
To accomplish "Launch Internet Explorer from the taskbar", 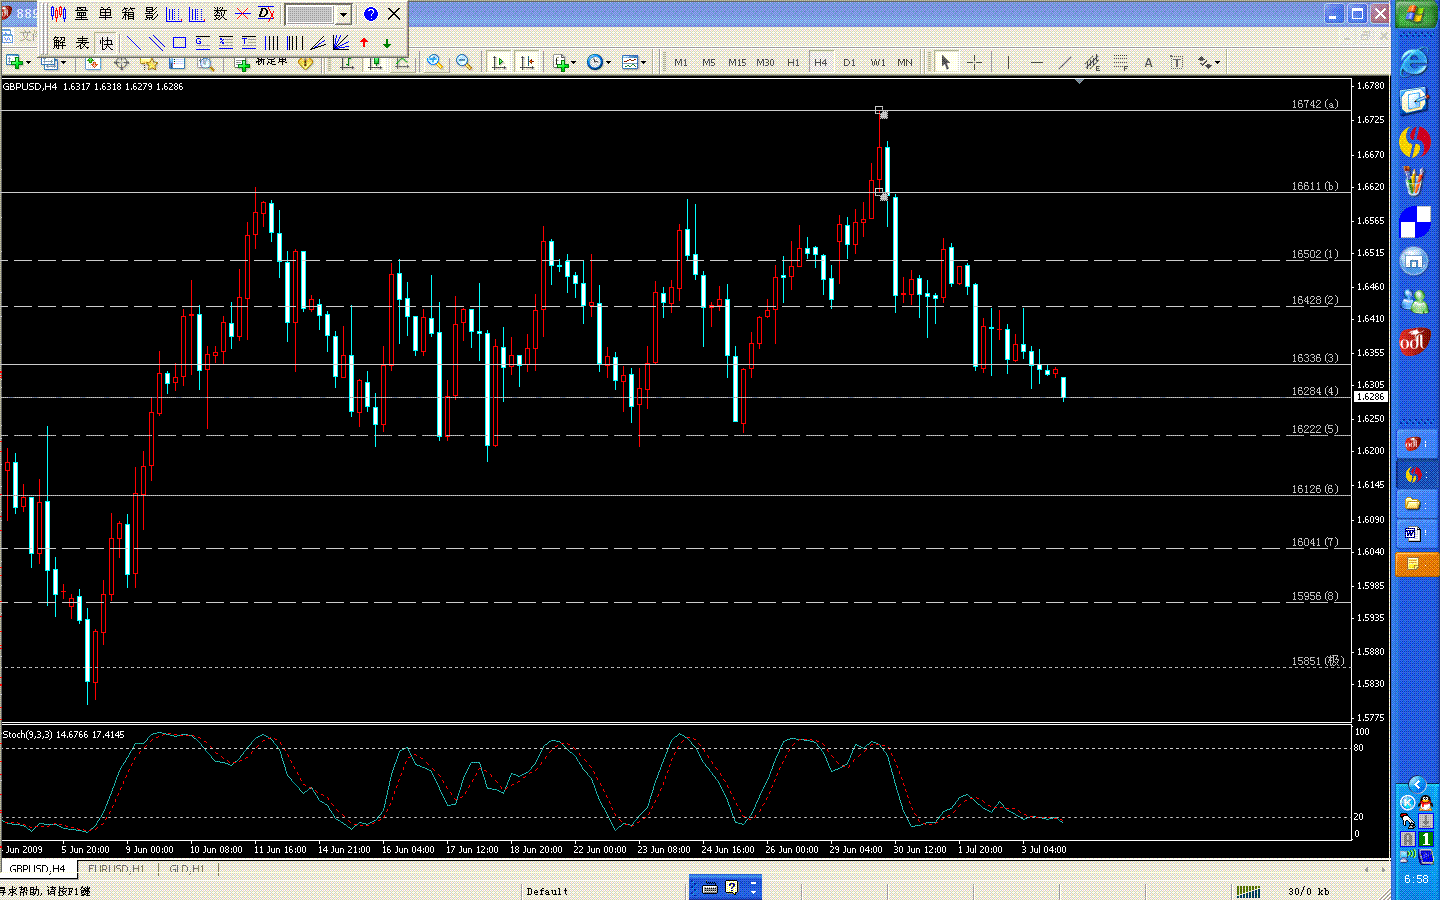I will click(1414, 62).
